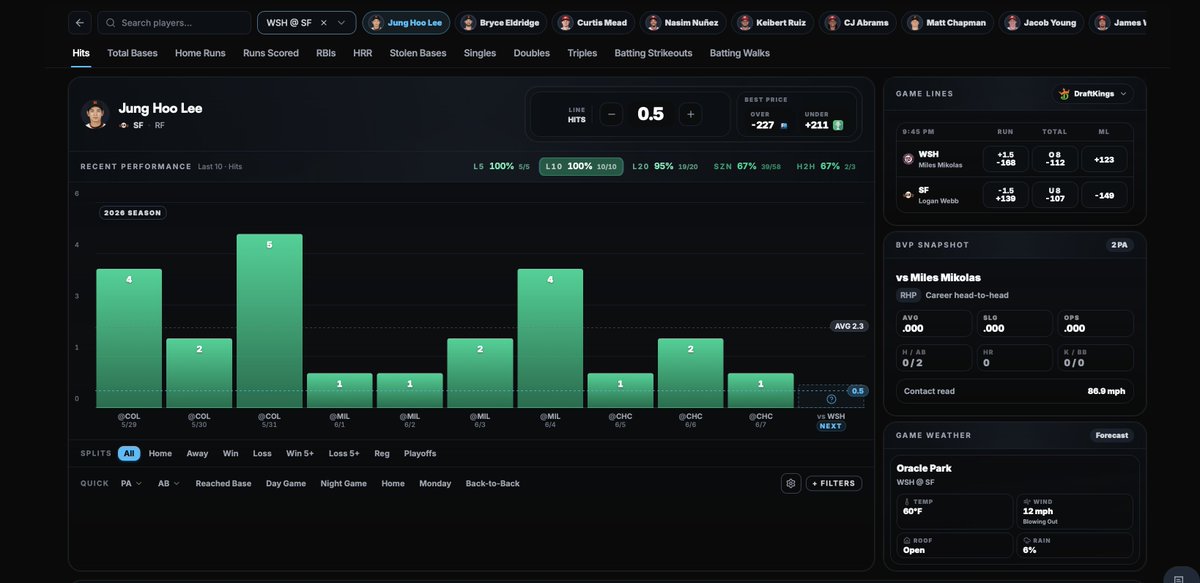Select the Home split filter

point(160,453)
